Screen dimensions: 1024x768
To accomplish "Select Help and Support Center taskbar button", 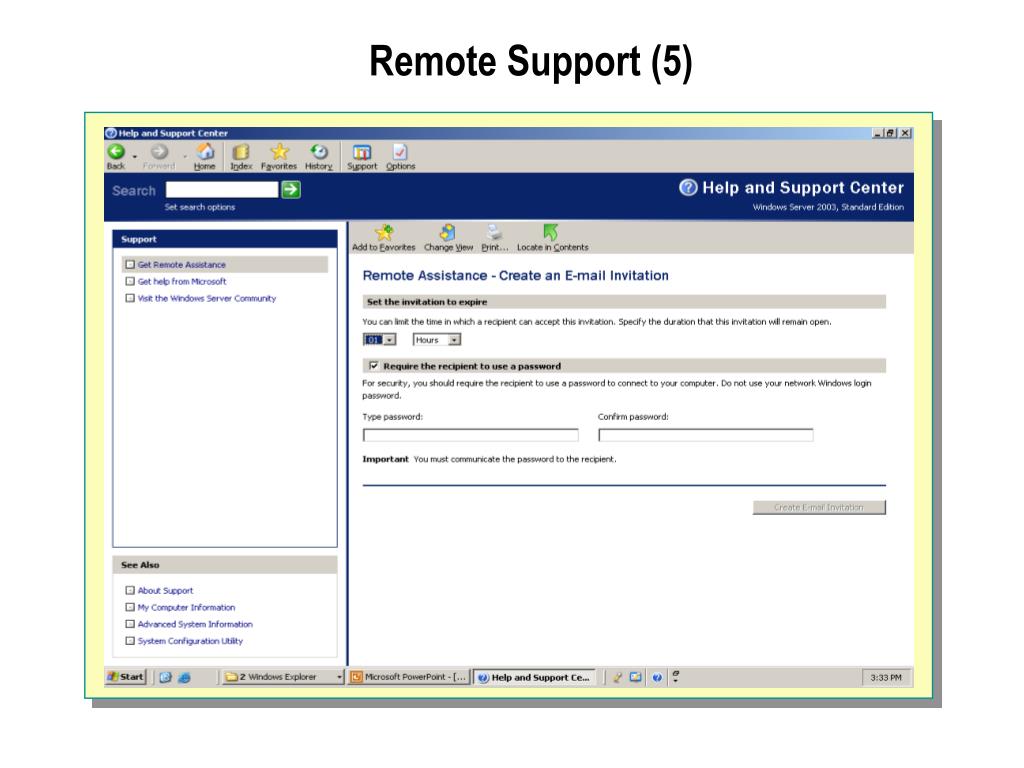I will click(x=534, y=677).
